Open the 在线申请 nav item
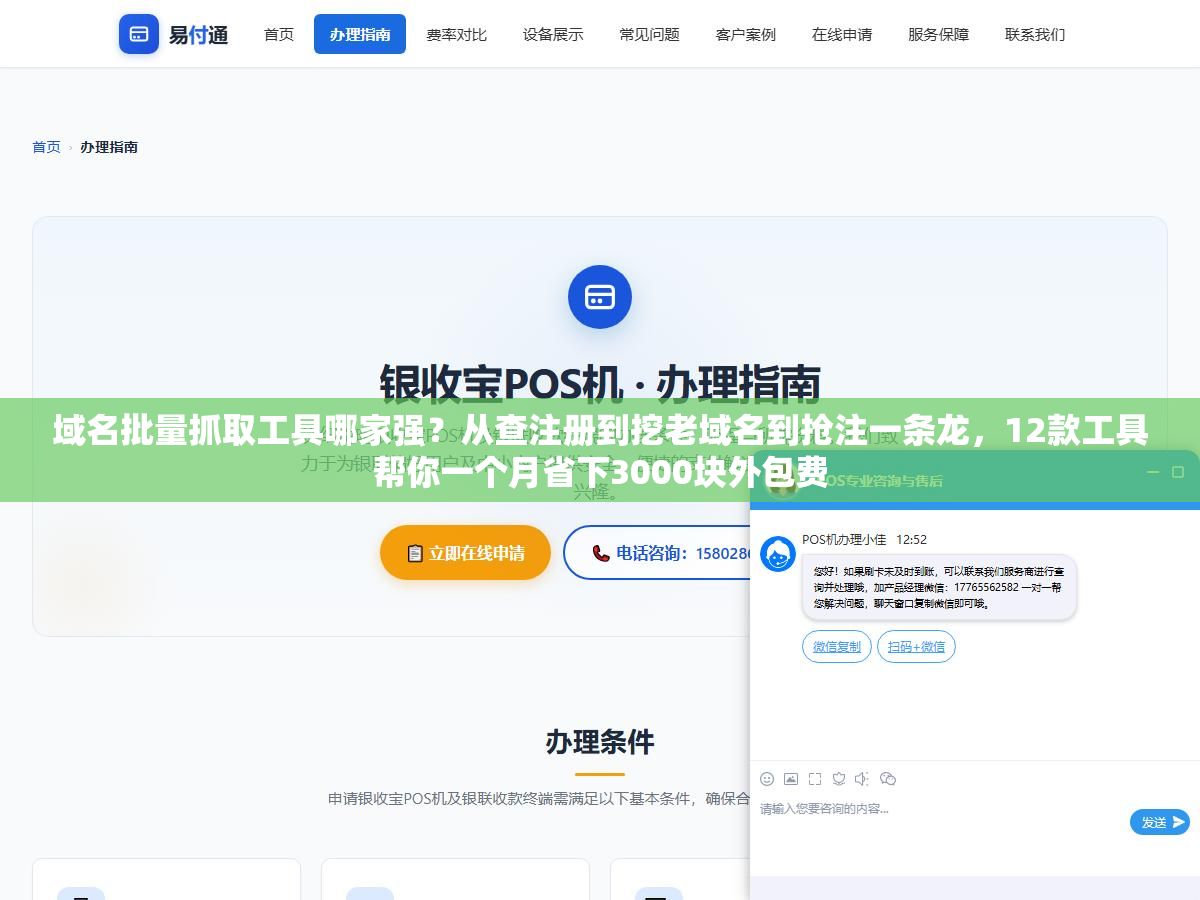The image size is (1200, 900). (x=842, y=34)
